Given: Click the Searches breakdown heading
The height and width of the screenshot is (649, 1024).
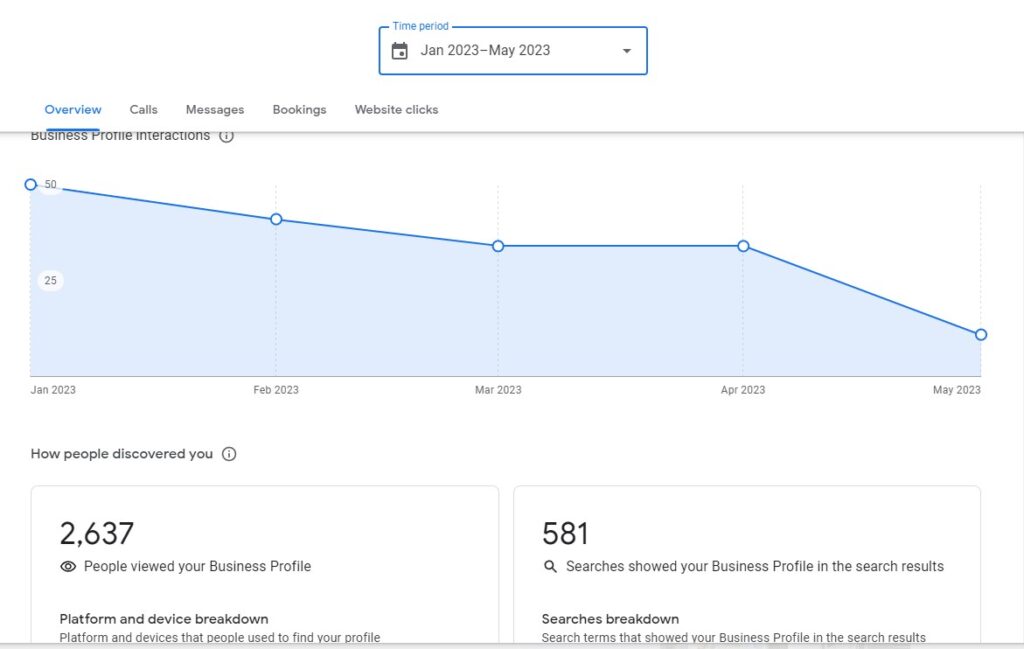Looking at the screenshot, I should point(610,619).
